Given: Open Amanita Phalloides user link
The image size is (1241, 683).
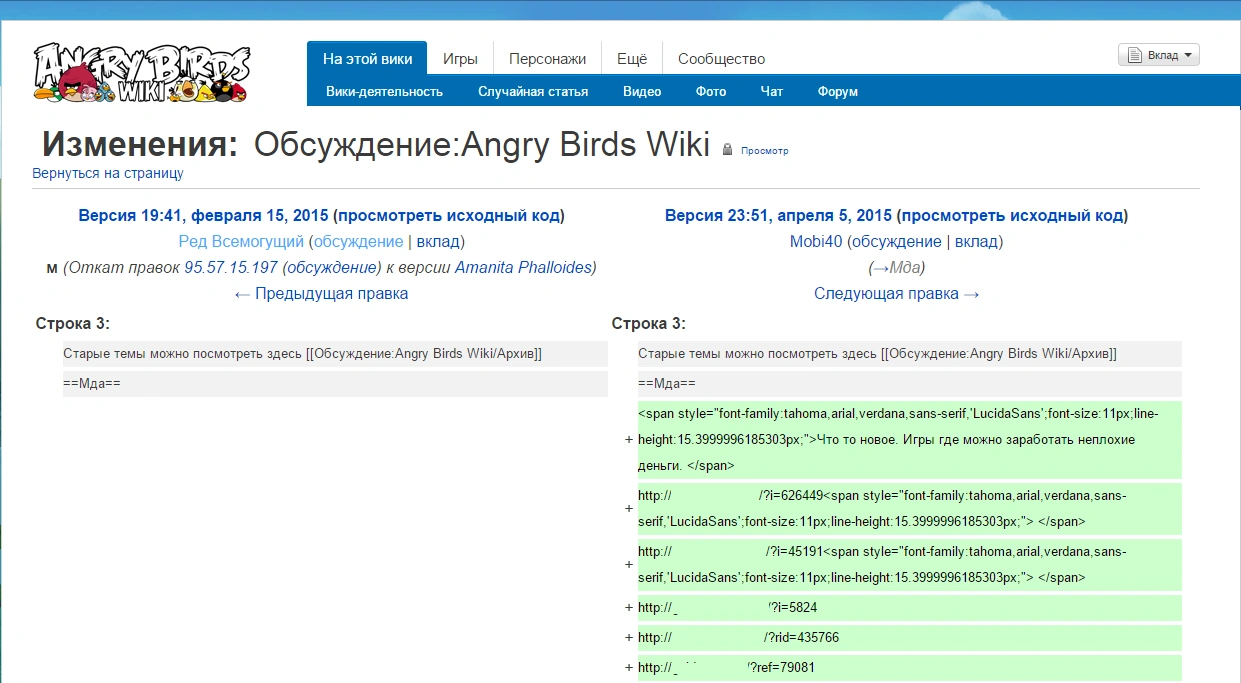Looking at the screenshot, I should pos(523,267).
